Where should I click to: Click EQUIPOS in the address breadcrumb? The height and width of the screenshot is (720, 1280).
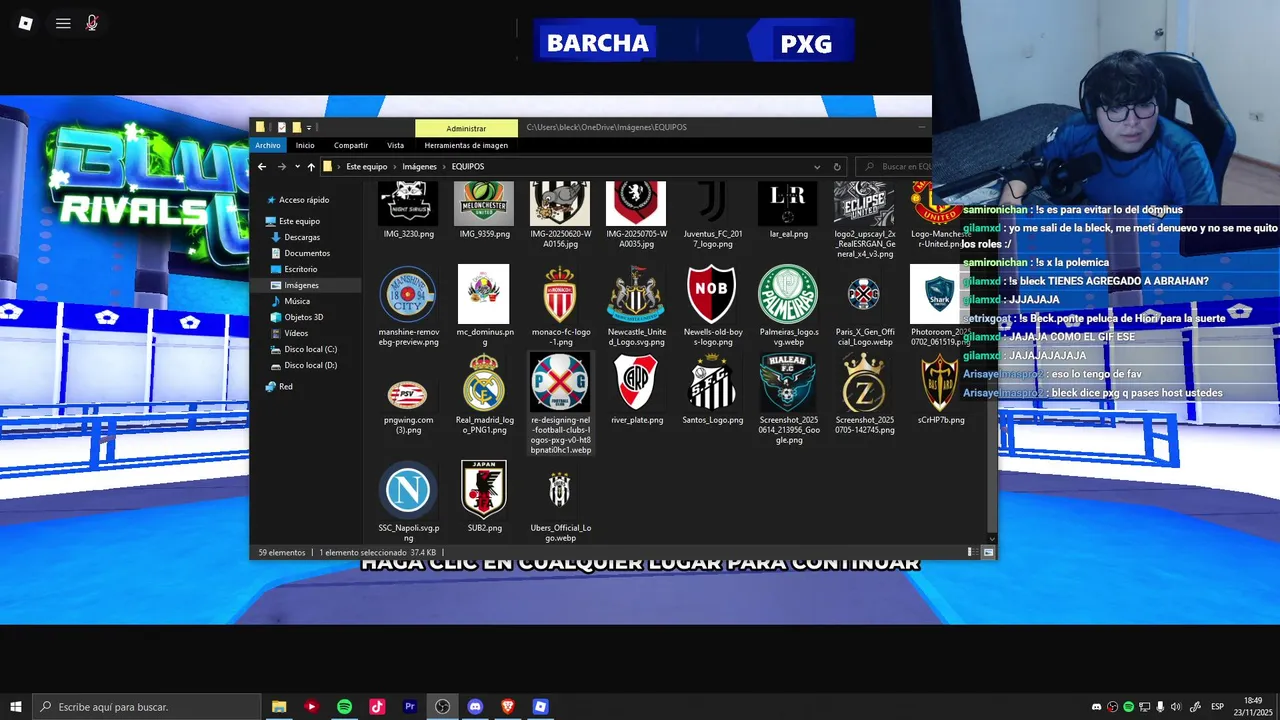(x=467, y=167)
